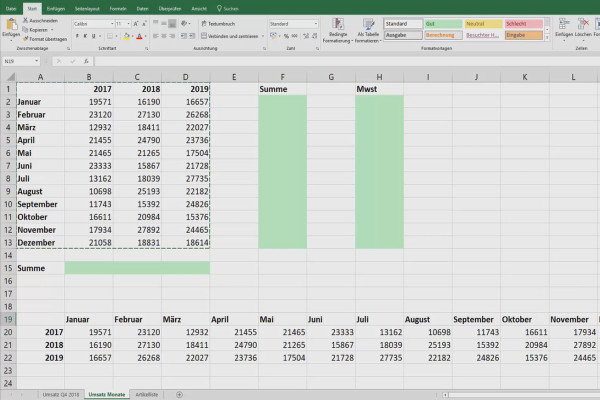This screenshot has width=600, height=400.
Task: Apply the Neutral cell style
Action: [483, 24]
